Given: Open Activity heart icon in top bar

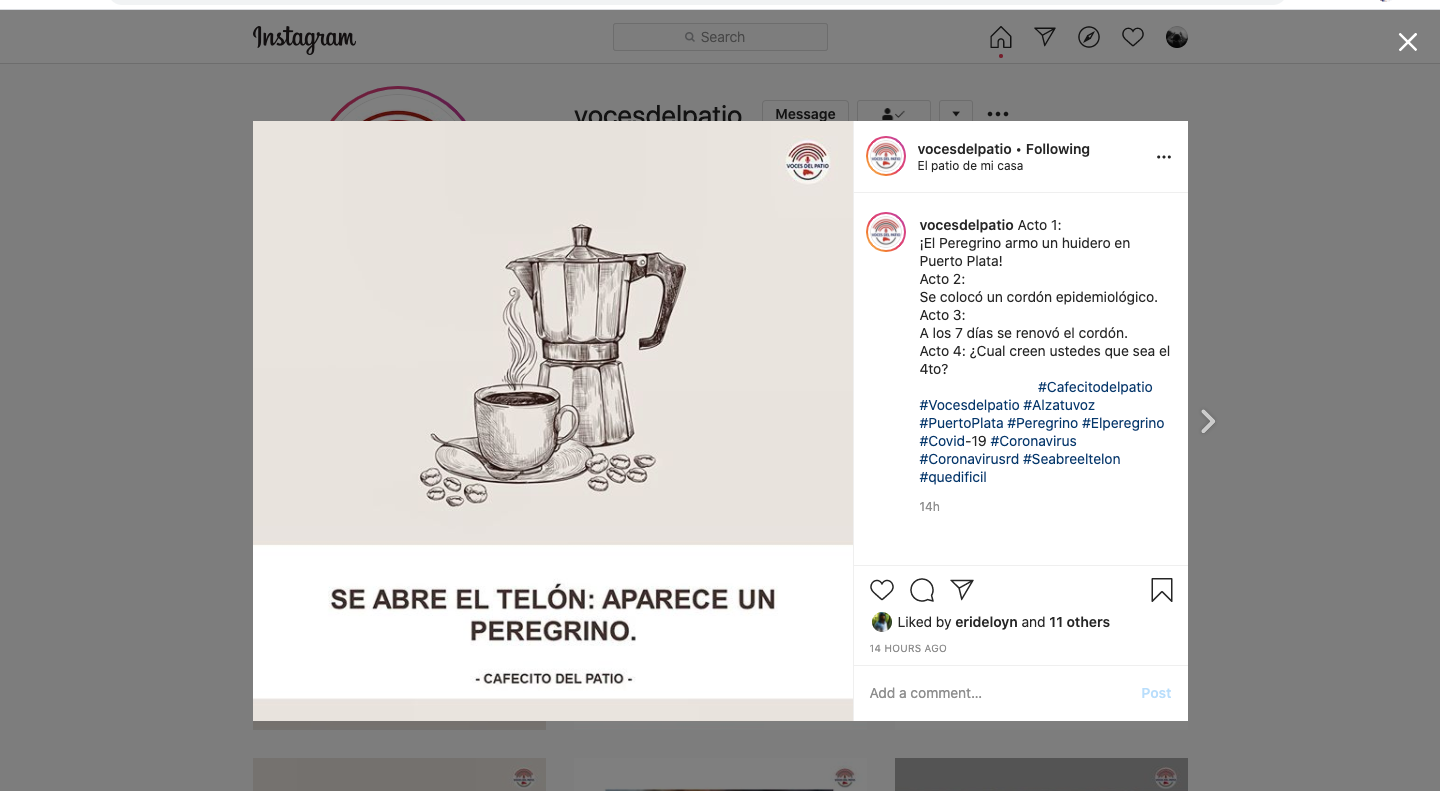Looking at the screenshot, I should tap(1132, 37).
